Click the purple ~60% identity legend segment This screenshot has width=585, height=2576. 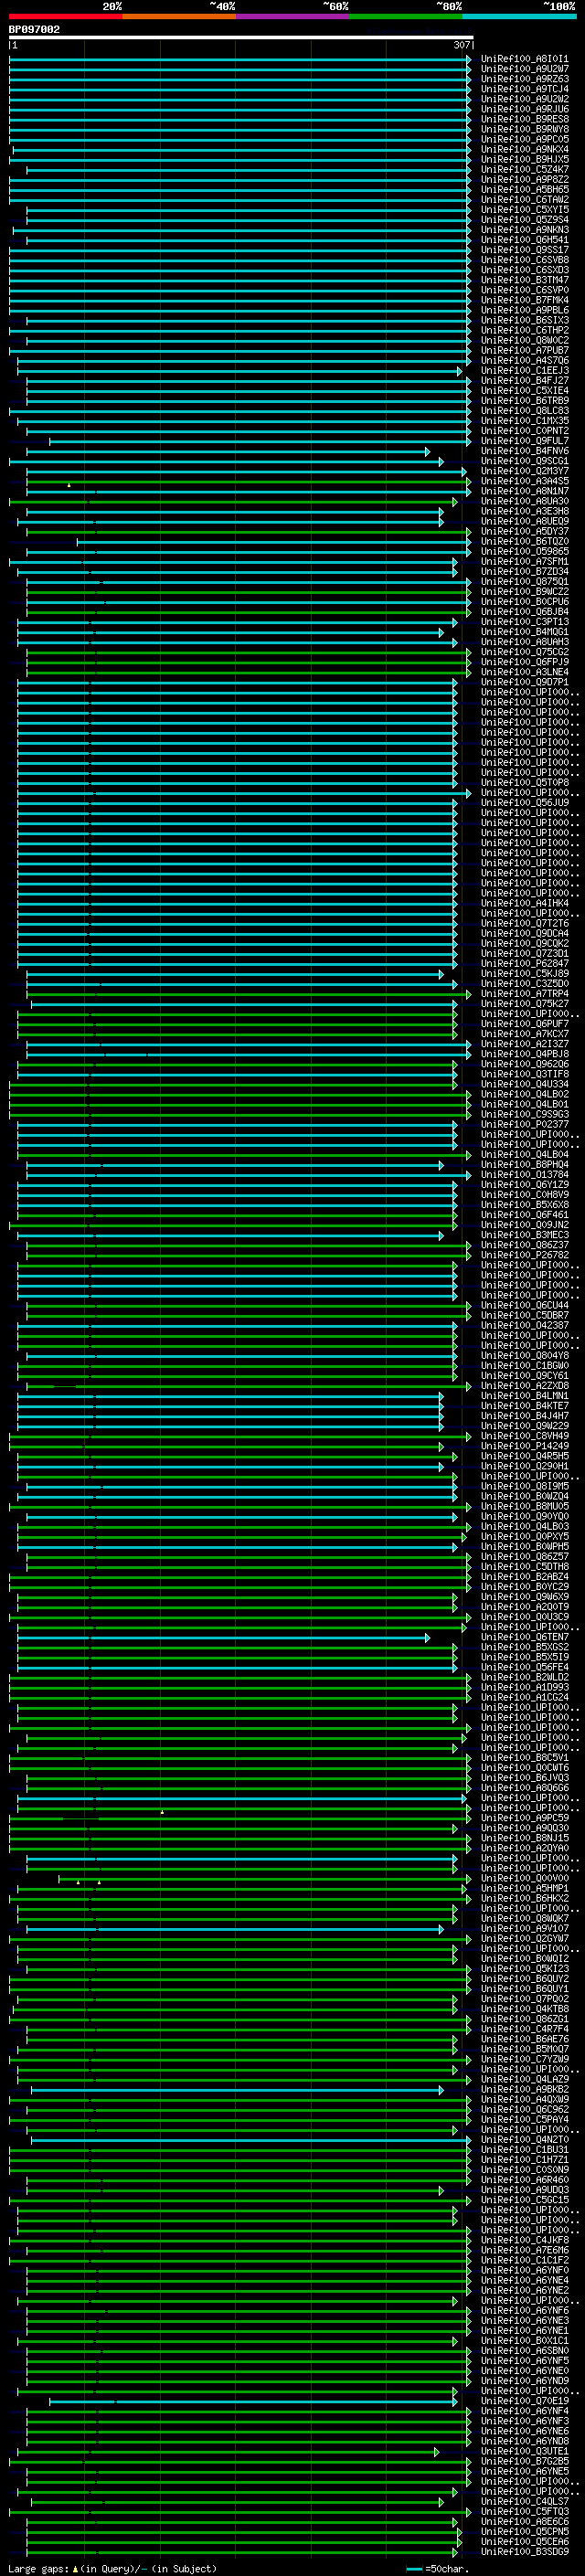click(x=293, y=17)
